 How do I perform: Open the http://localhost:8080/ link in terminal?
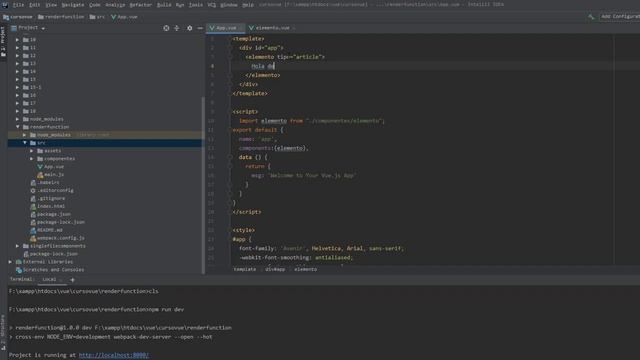[x=113, y=355]
